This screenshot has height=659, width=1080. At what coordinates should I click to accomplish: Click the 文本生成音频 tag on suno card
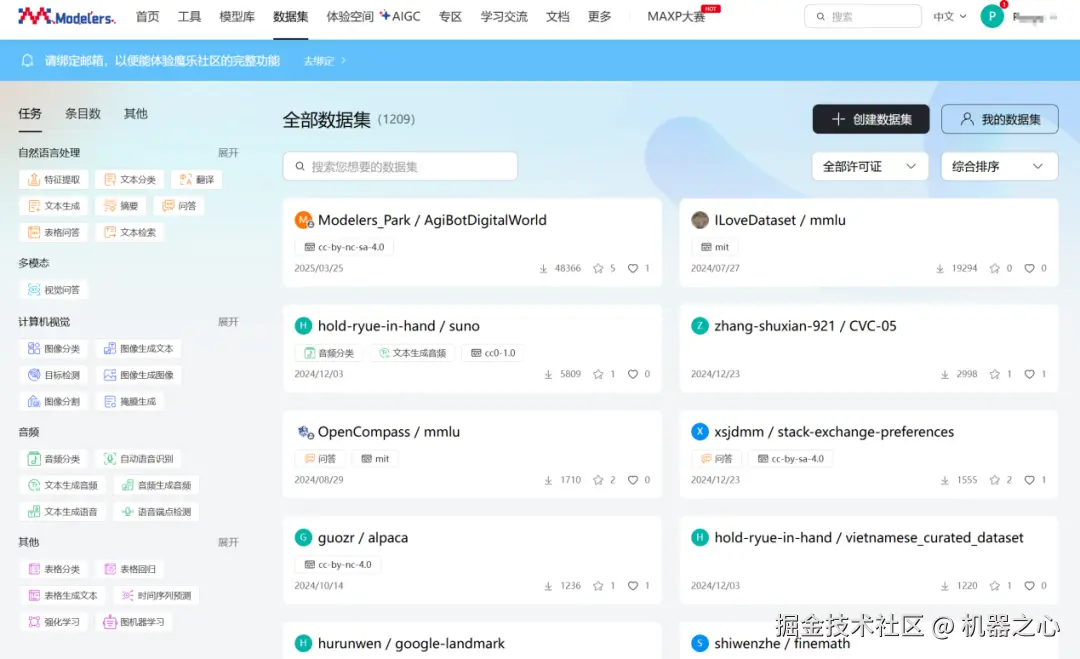pyautogui.click(x=413, y=353)
